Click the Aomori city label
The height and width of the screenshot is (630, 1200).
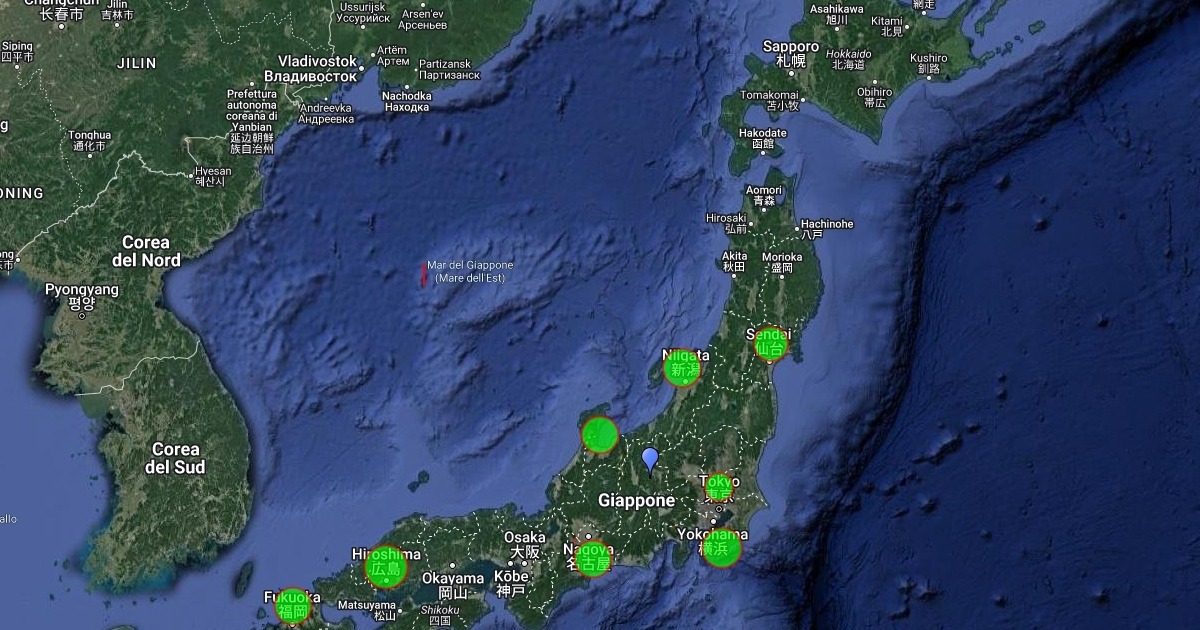point(764,195)
